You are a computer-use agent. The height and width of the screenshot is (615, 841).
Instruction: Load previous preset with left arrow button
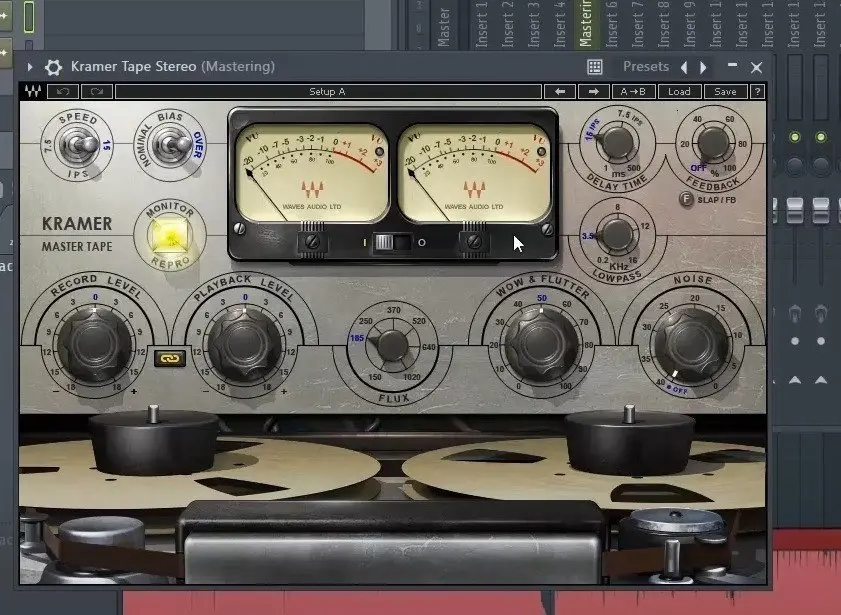coord(560,92)
